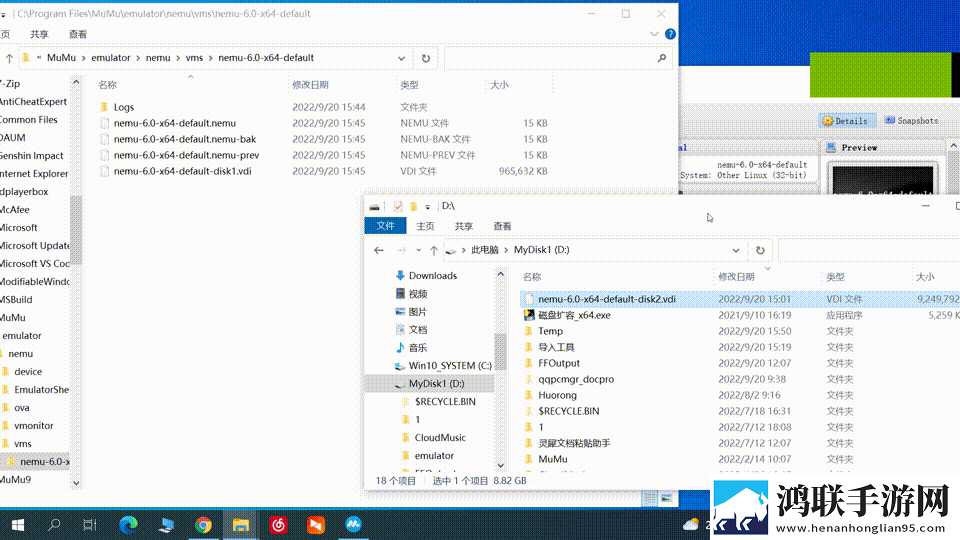The height and width of the screenshot is (540, 960).
Task: Click properties icon in D: quick access toolbar
Action: [x=398, y=206]
